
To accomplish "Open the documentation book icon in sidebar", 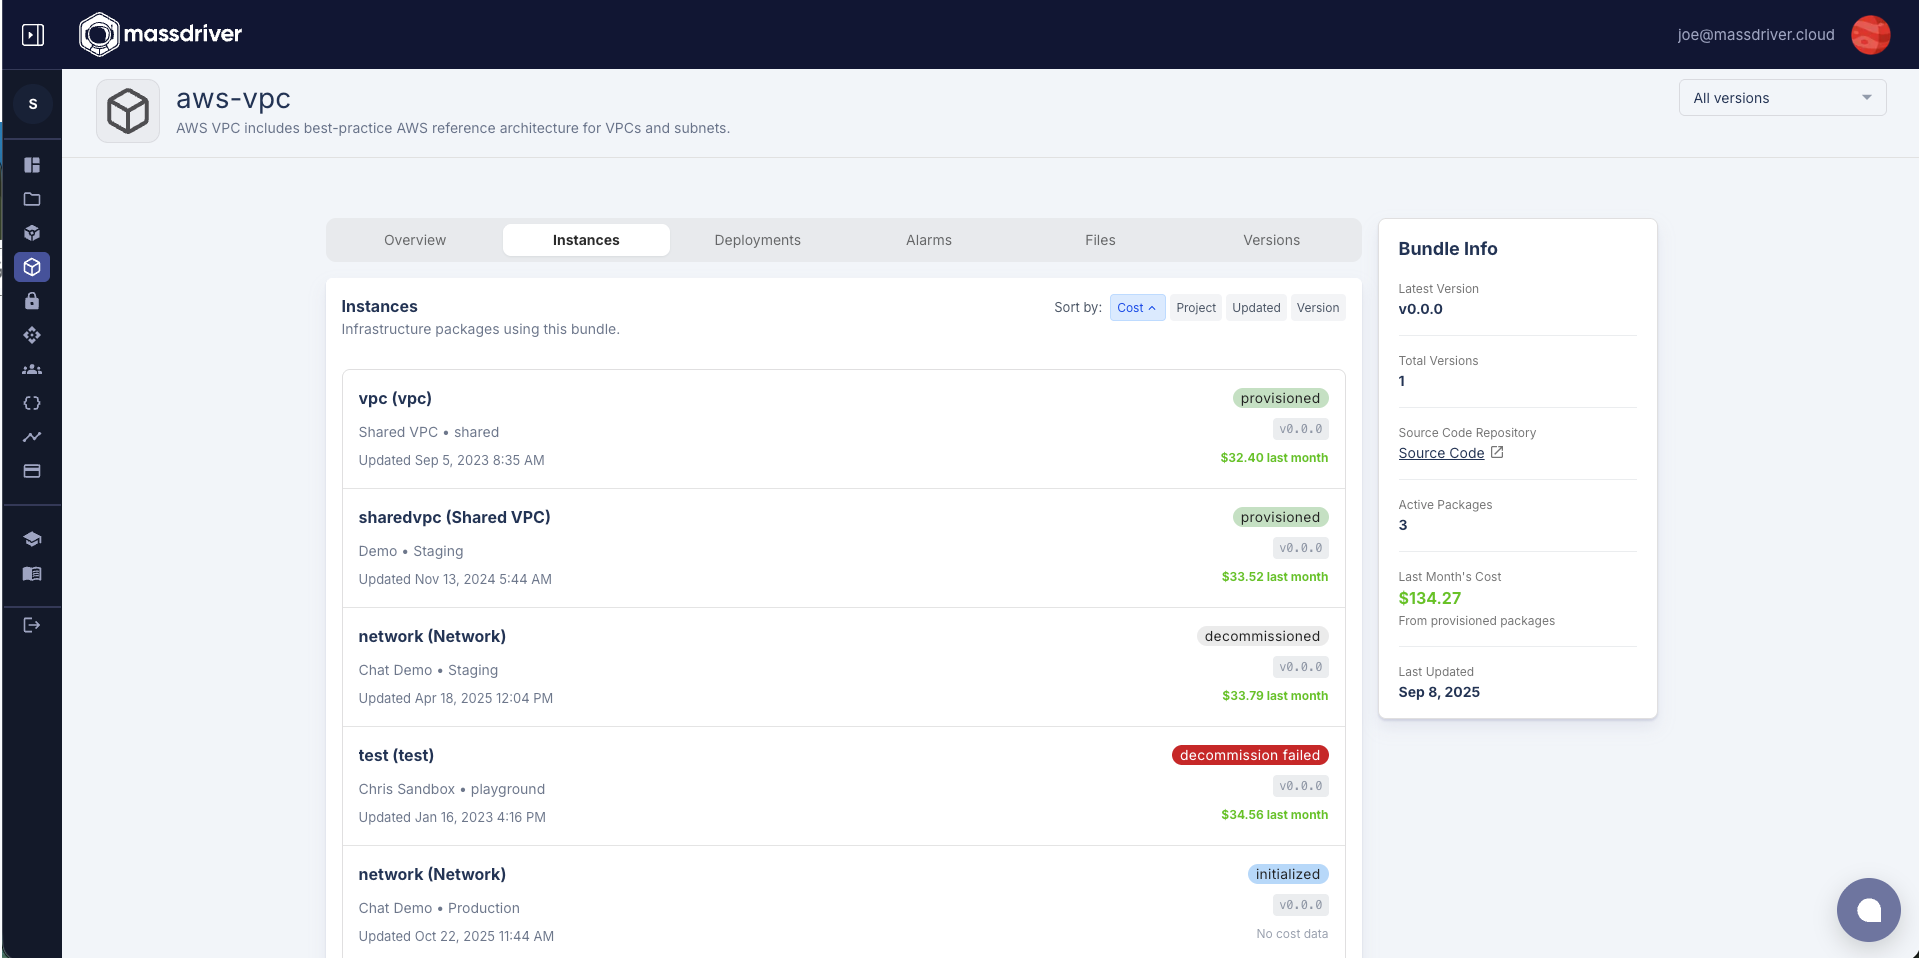I will [x=32, y=574].
